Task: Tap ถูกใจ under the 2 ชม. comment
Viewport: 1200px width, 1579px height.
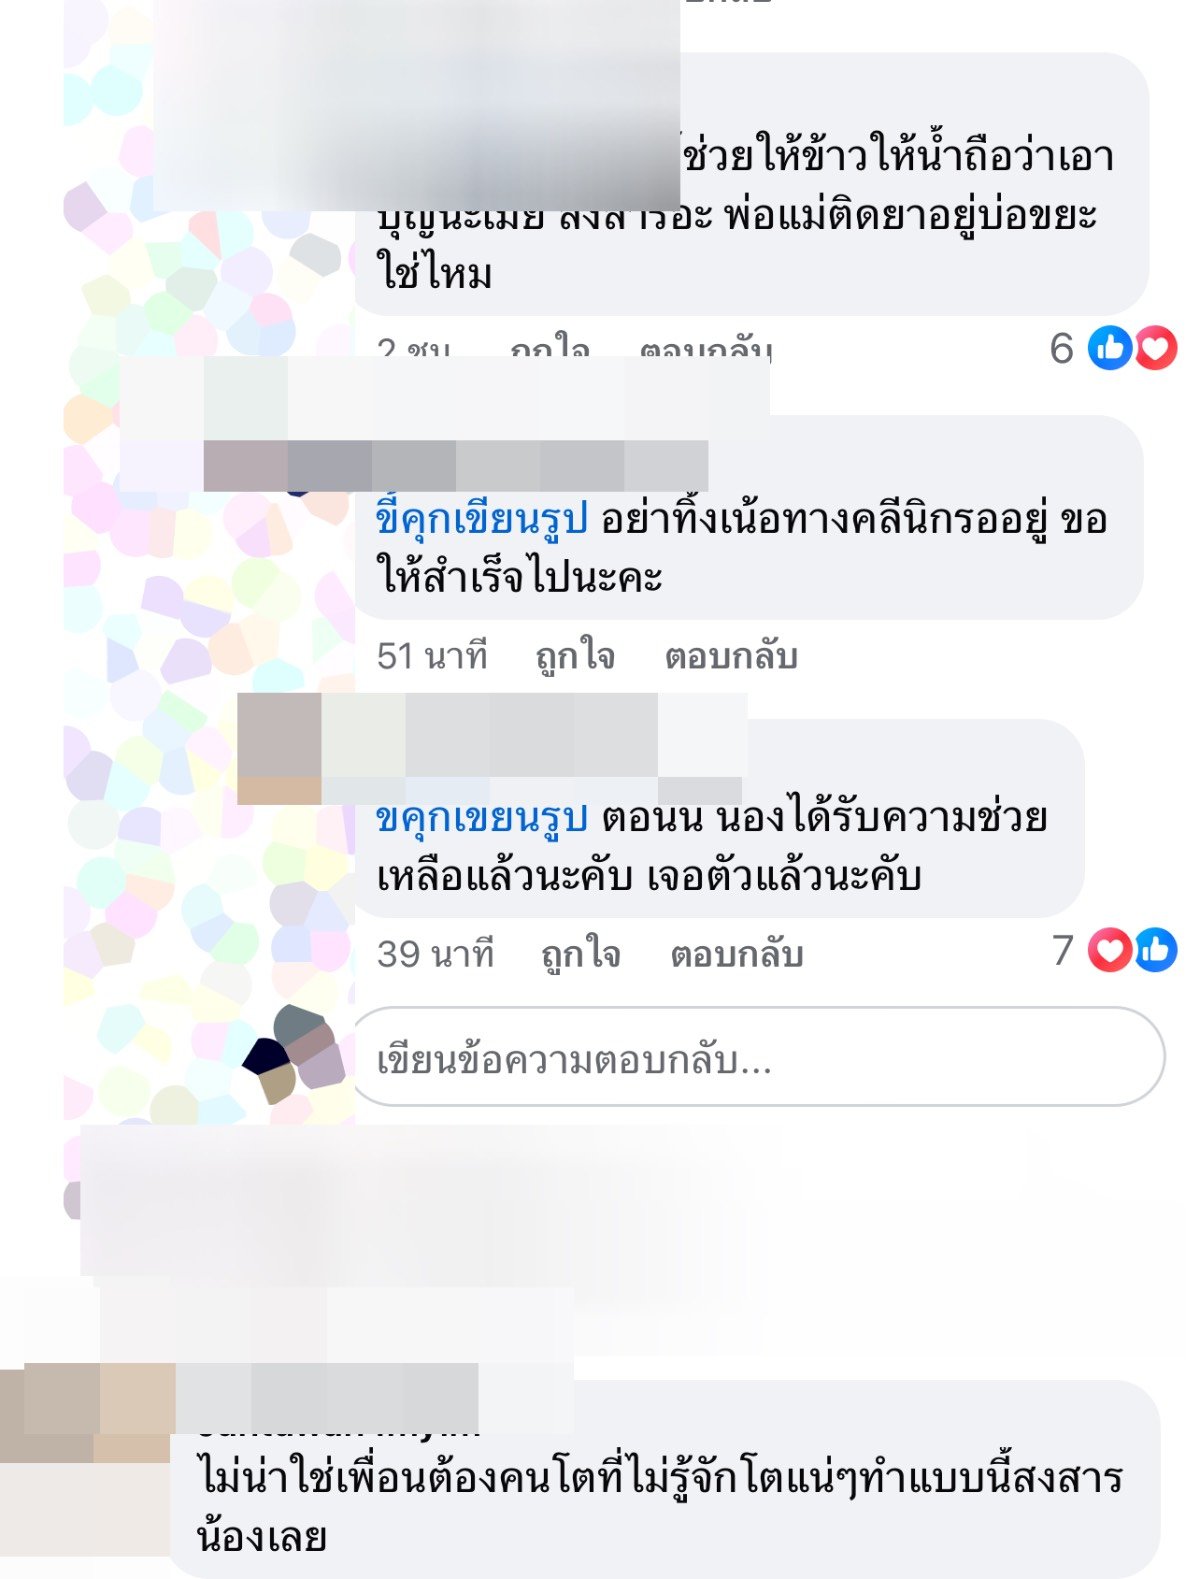Action: (x=550, y=348)
